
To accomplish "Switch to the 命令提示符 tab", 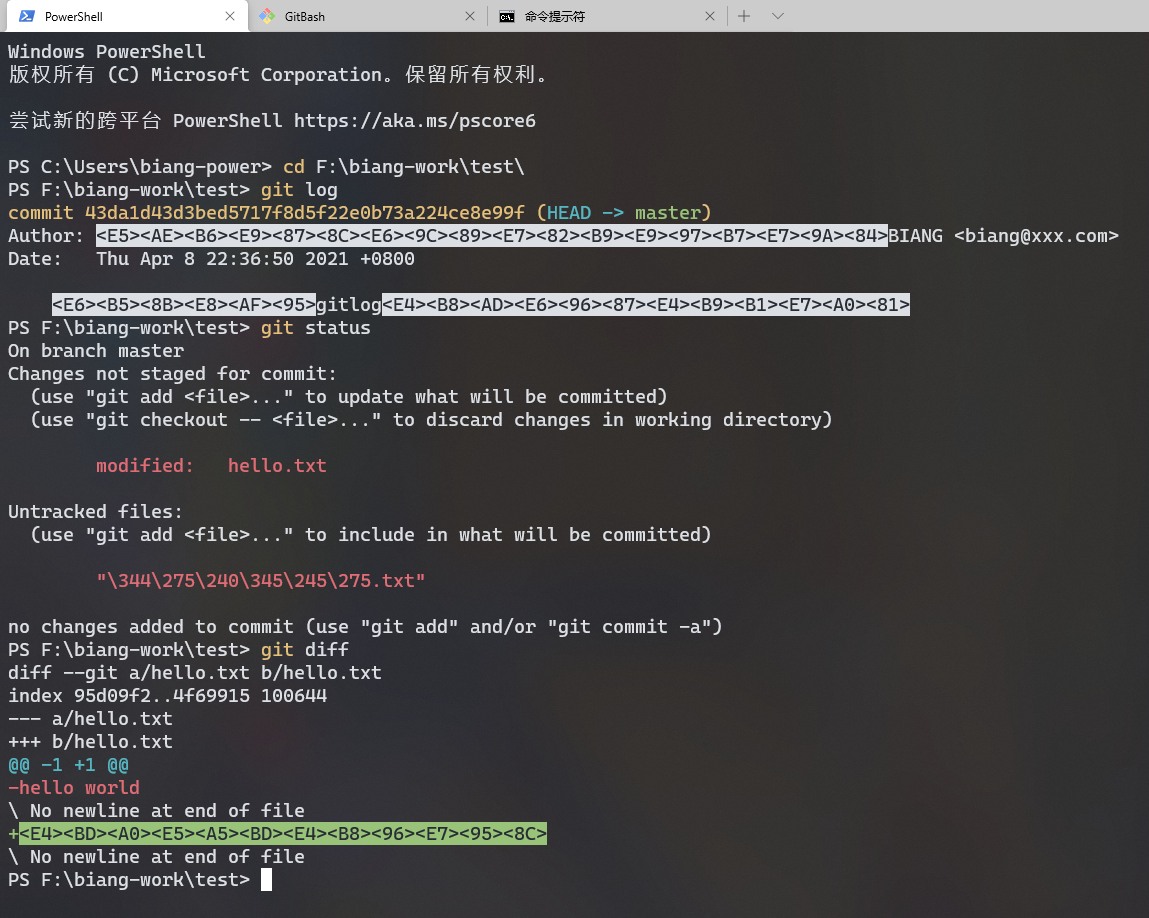I will click(x=555, y=16).
